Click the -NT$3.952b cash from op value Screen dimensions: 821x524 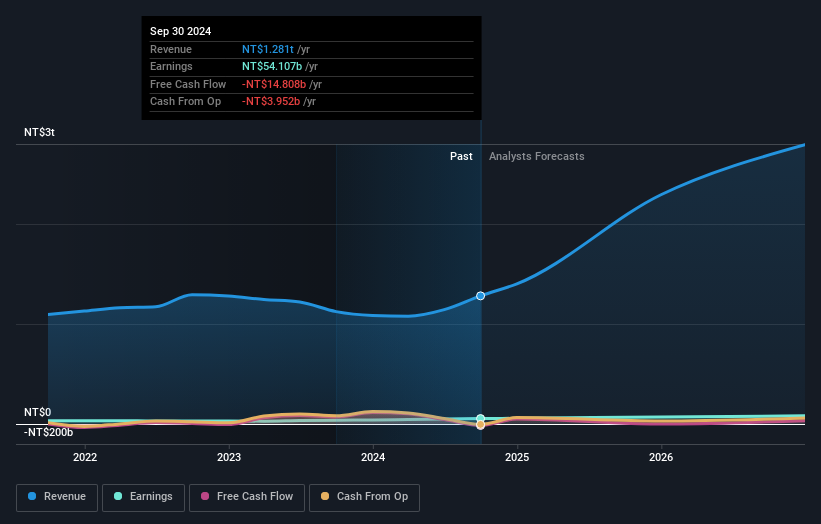[271, 102]
